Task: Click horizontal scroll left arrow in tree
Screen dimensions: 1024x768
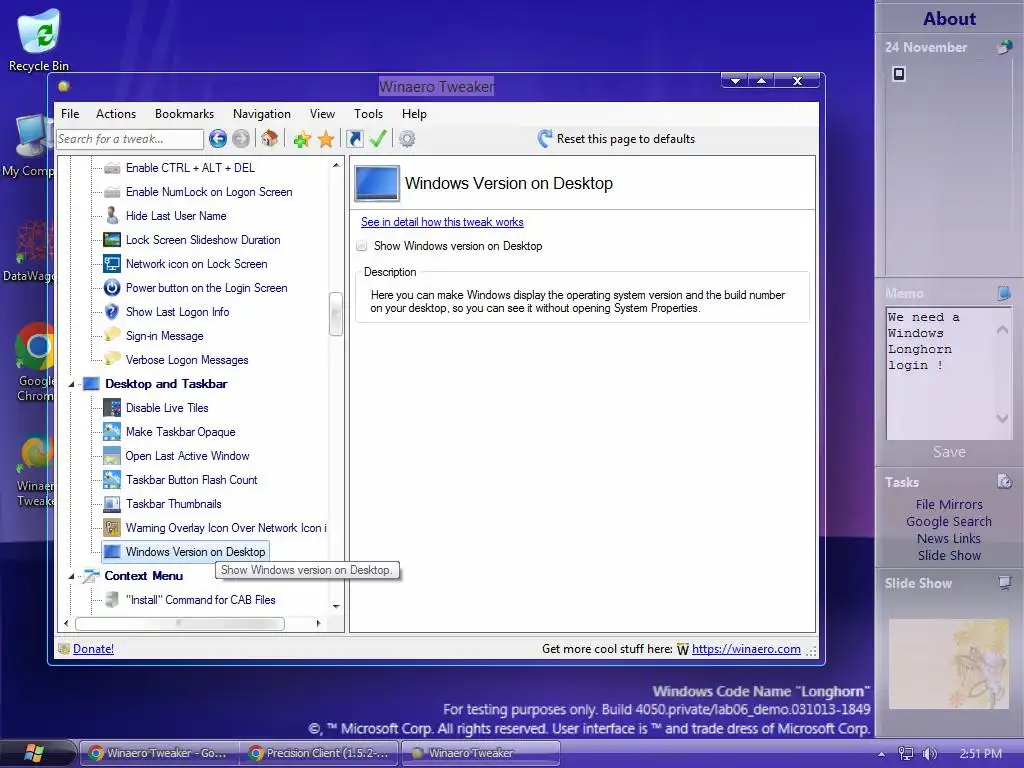Action: [66, 623]
